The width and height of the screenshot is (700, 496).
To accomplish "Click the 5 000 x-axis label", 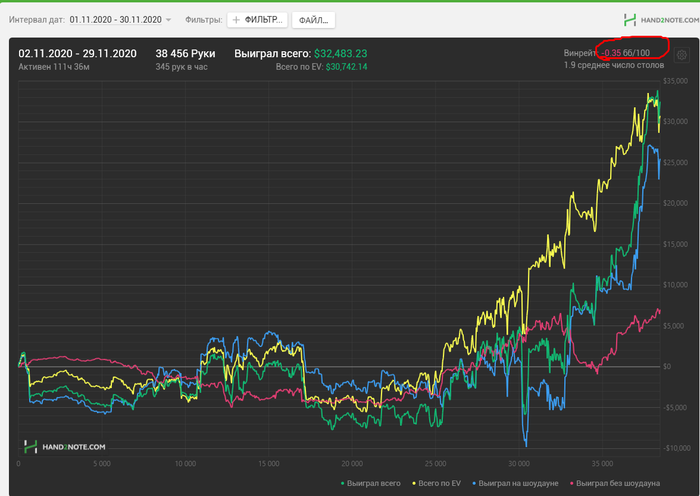I will click(102, 463).
